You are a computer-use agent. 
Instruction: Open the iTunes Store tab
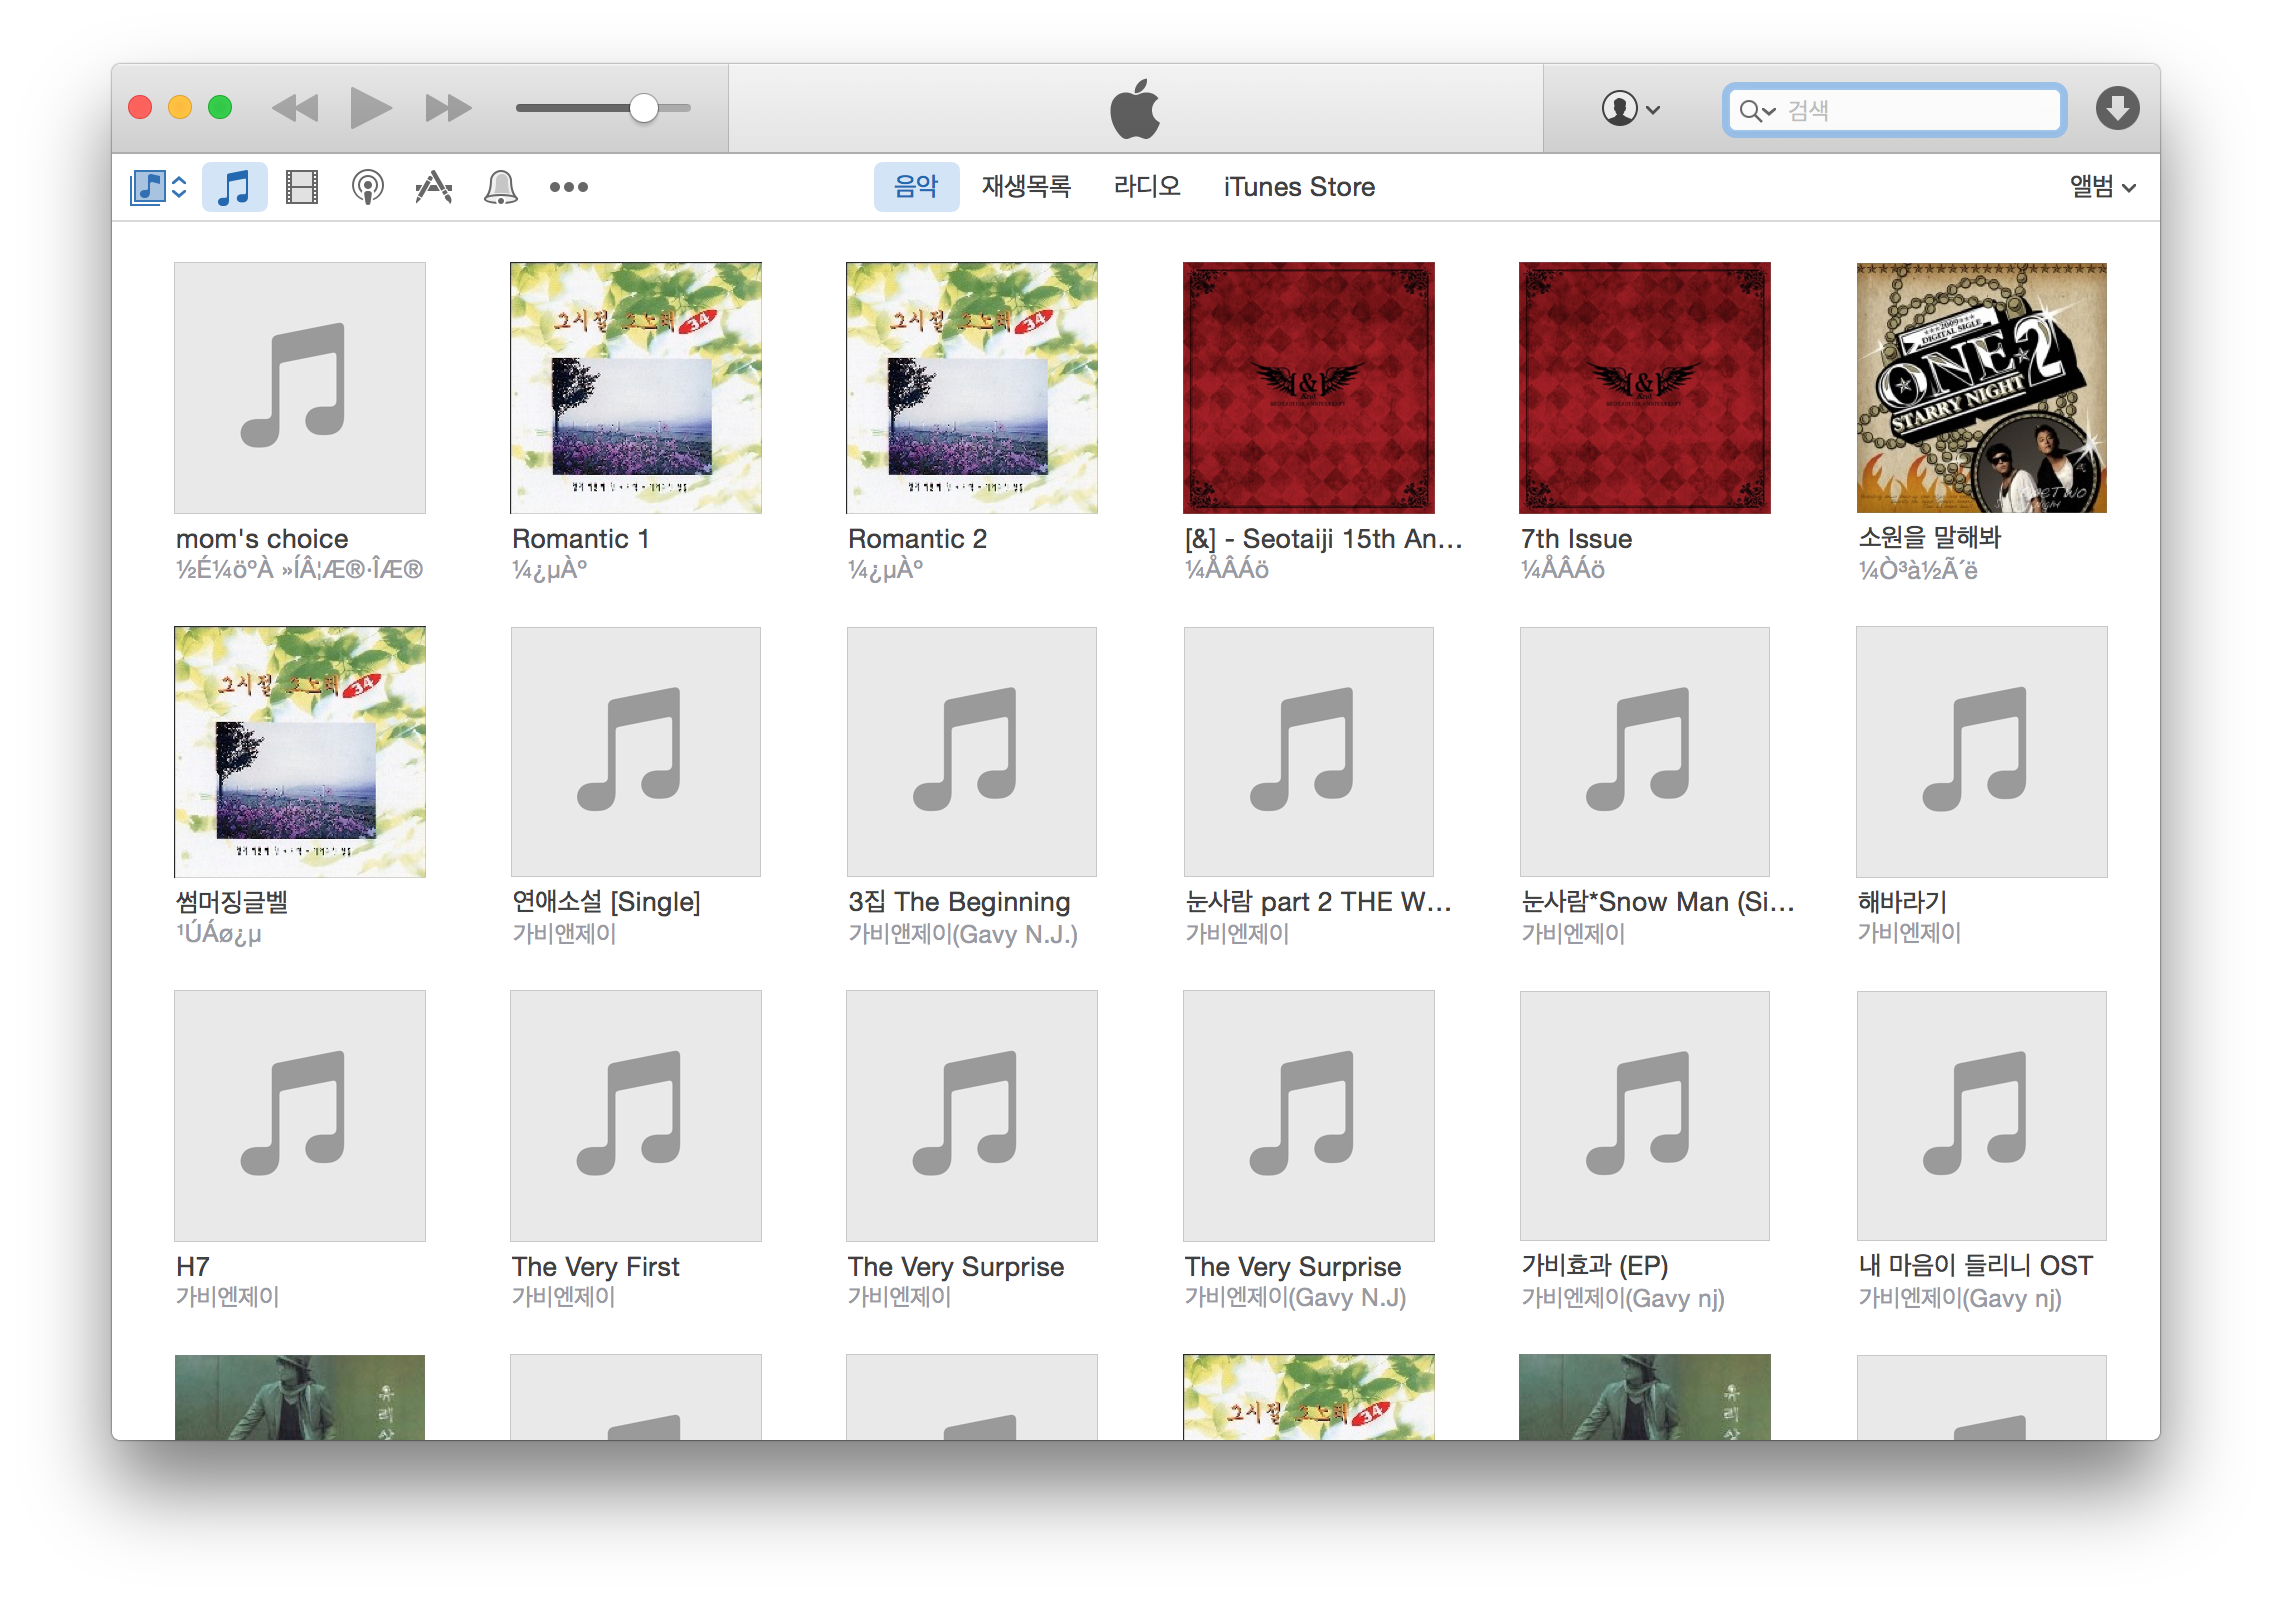click(x=1299, y=187)
